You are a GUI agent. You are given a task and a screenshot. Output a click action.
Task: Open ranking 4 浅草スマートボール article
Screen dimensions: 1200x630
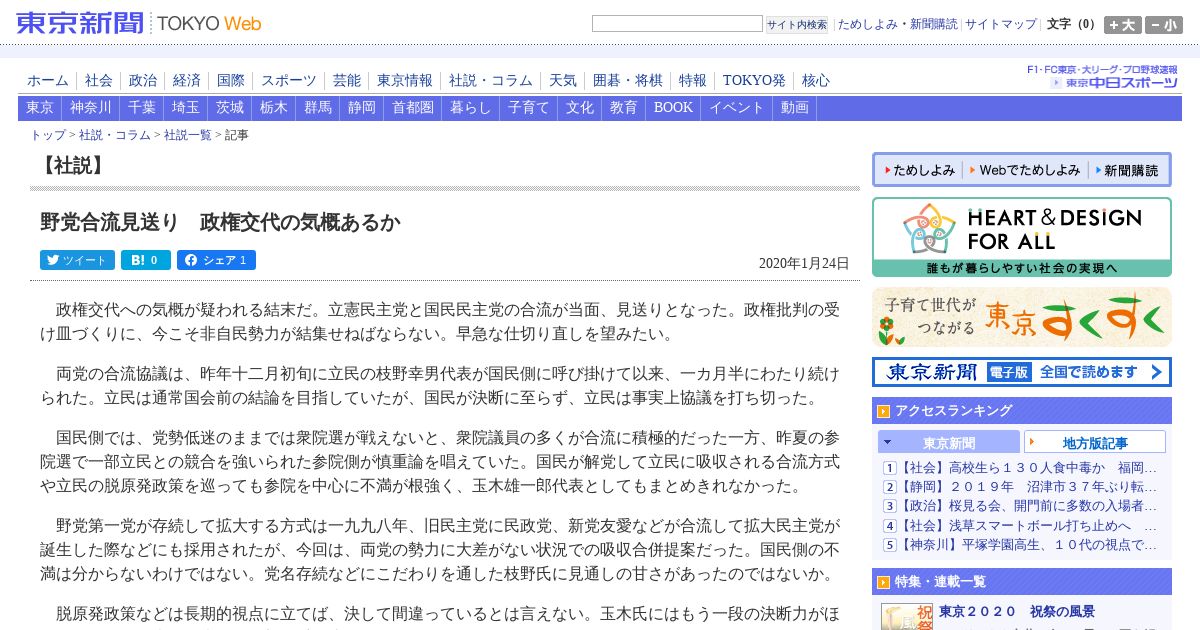(1028, 526)
